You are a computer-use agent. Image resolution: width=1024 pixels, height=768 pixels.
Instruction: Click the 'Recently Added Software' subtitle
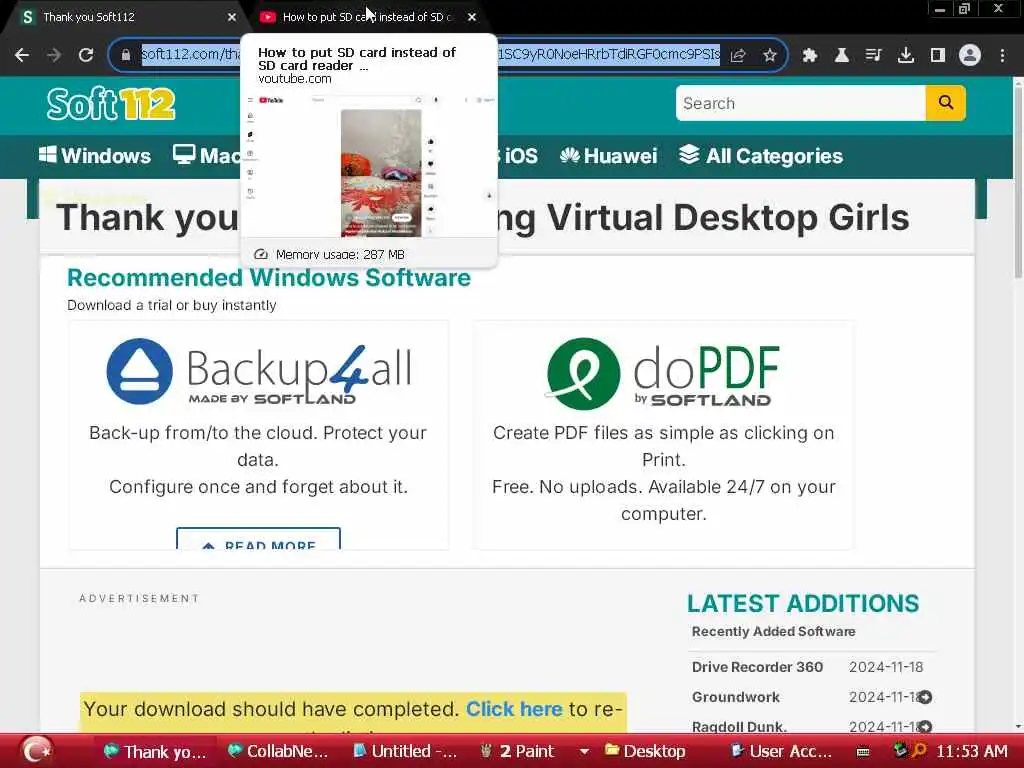click(773, 632)
